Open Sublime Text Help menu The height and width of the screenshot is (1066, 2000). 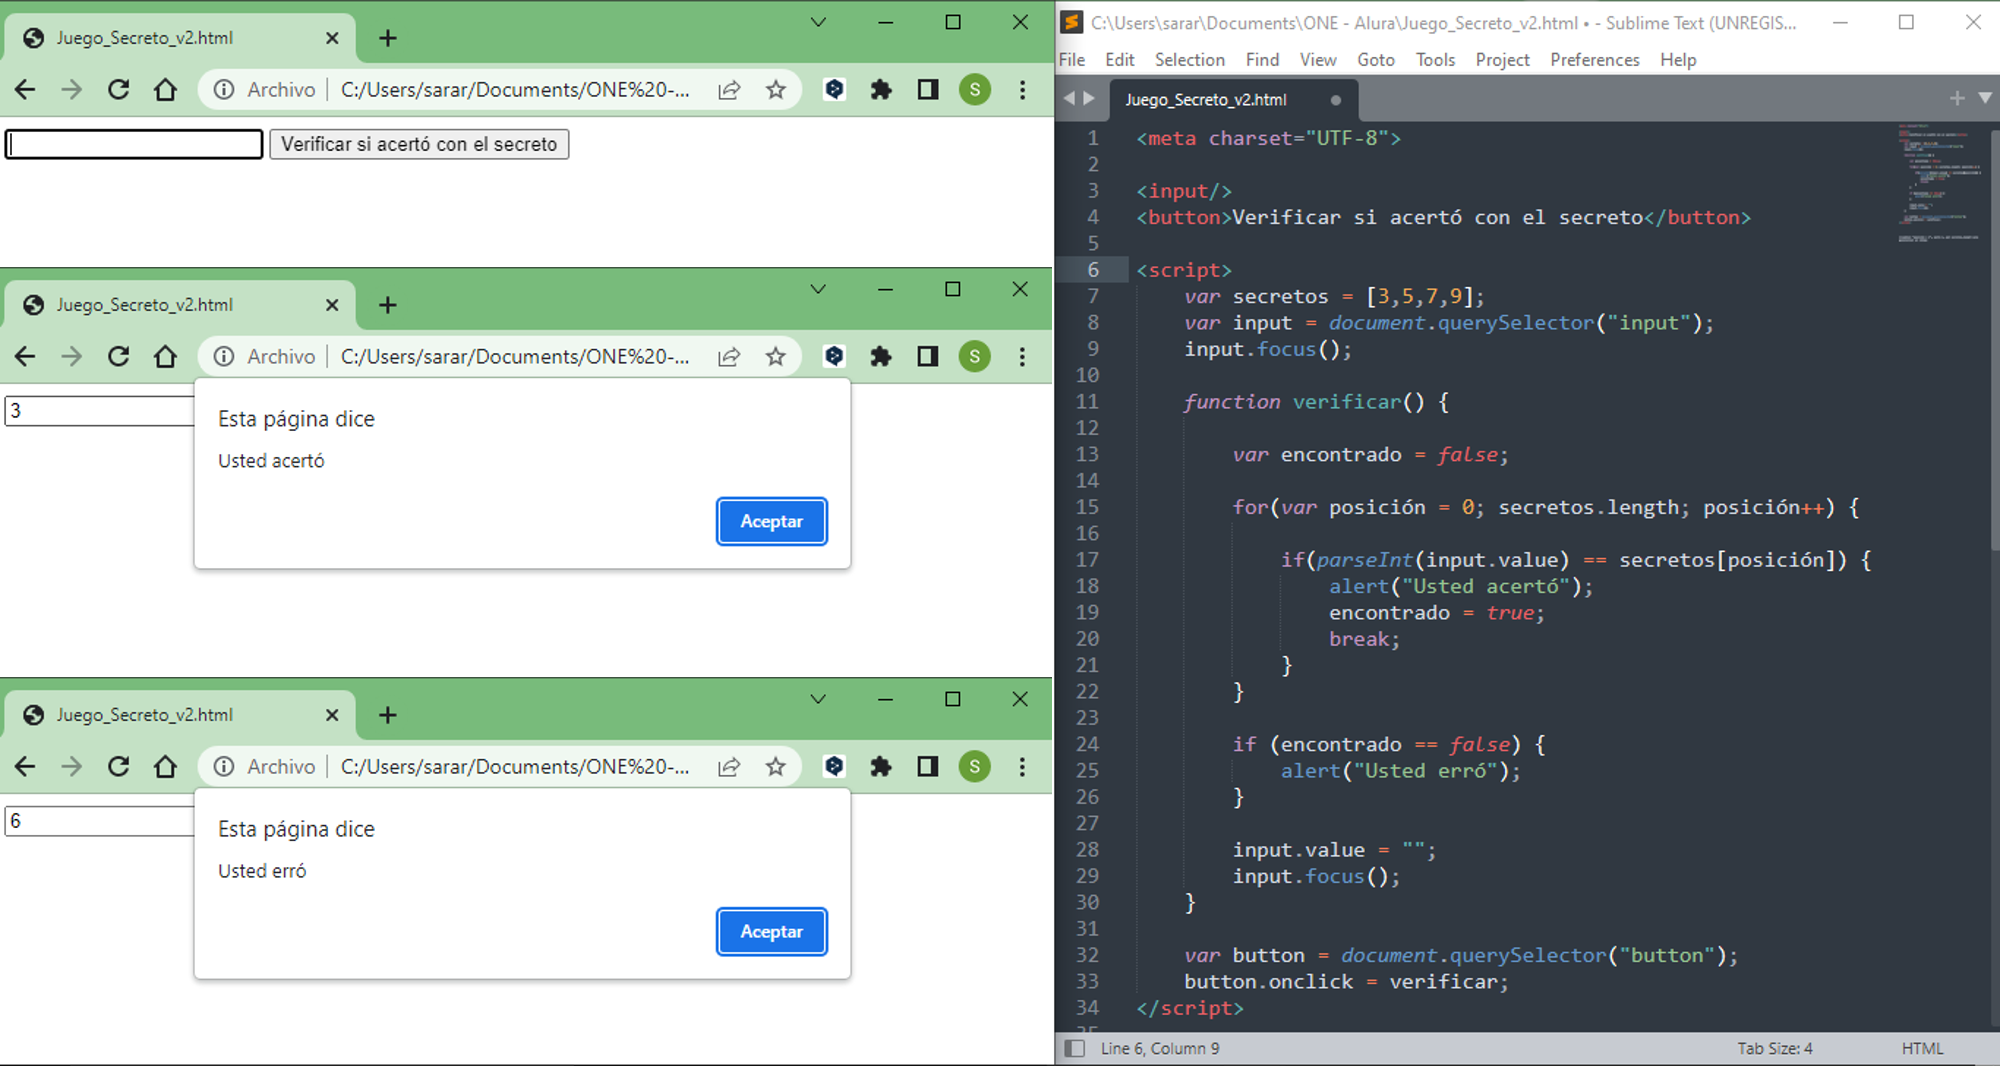coord(1678,60)
